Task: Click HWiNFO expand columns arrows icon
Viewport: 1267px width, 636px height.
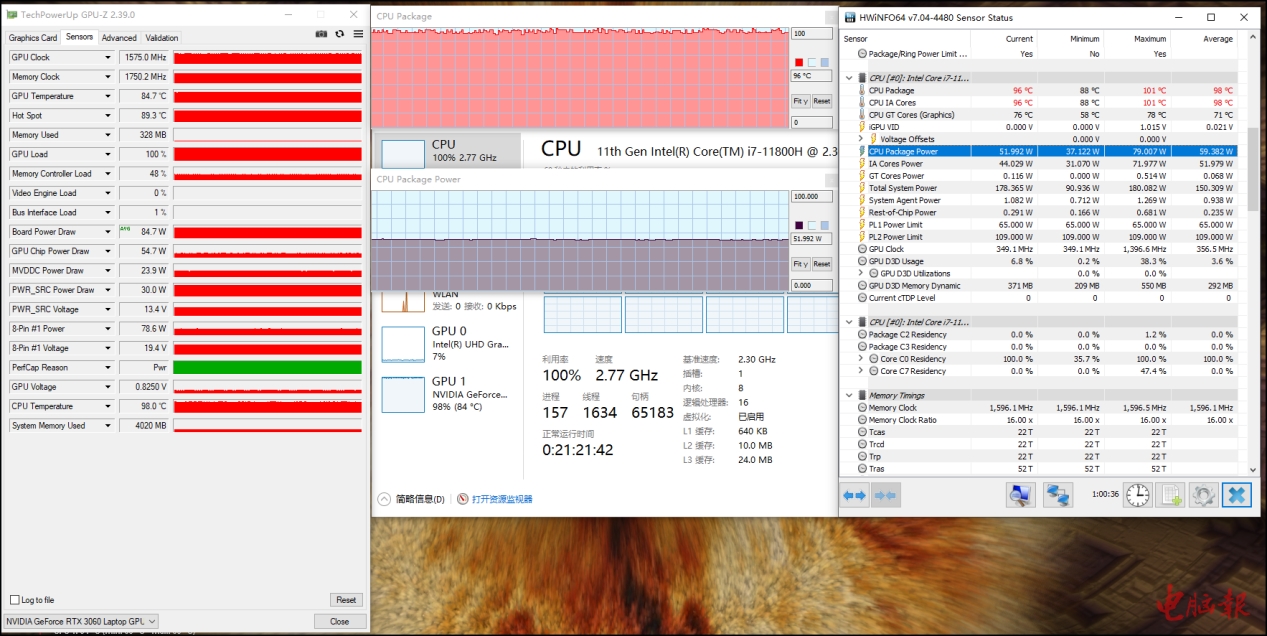Action: [854, 495]
